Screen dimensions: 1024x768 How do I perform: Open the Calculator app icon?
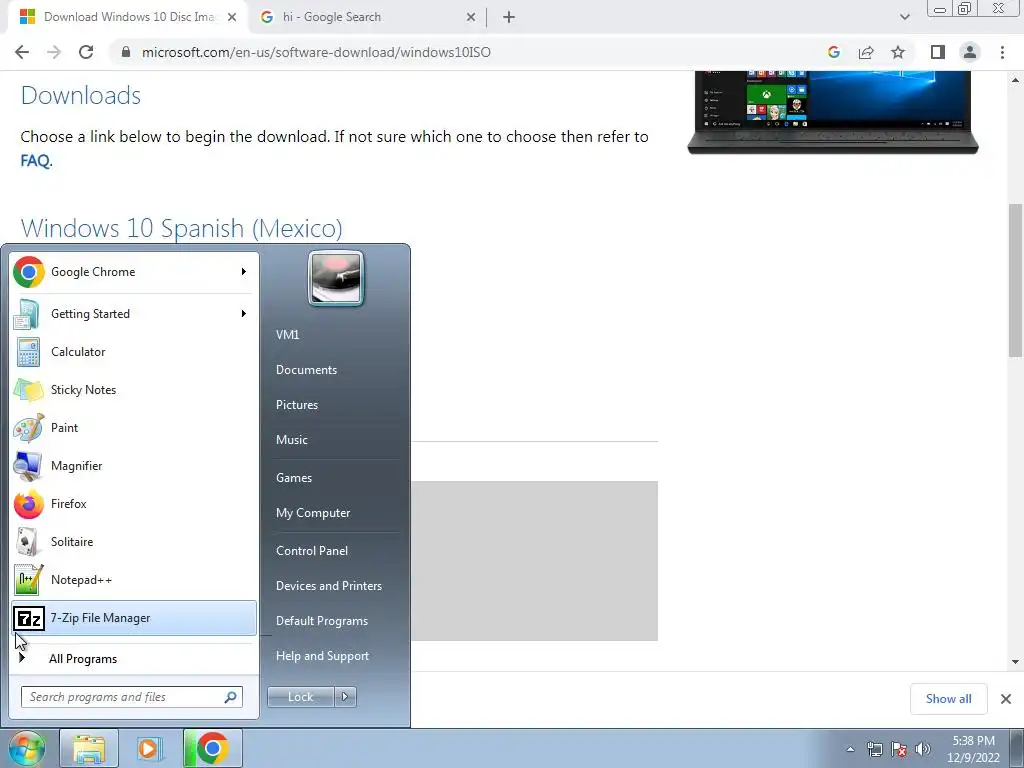[28, 352]
